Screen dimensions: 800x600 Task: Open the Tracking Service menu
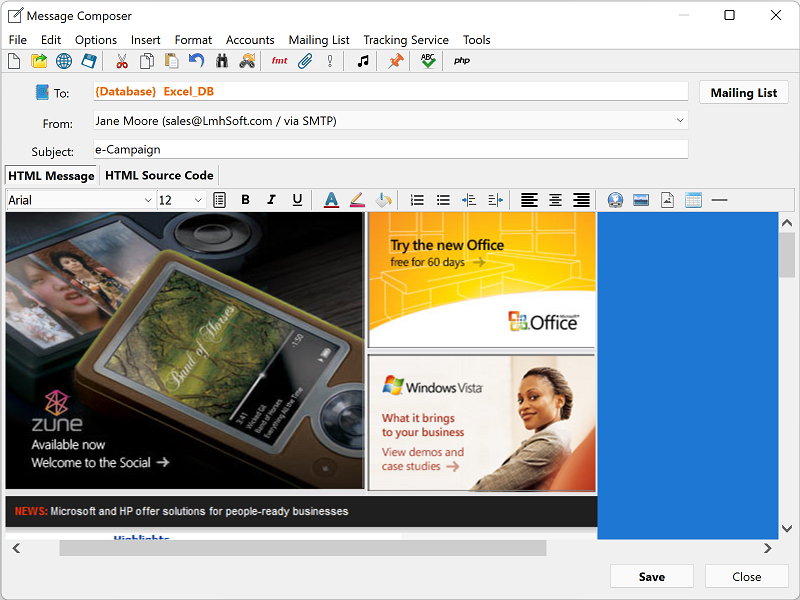coord(406,40)
